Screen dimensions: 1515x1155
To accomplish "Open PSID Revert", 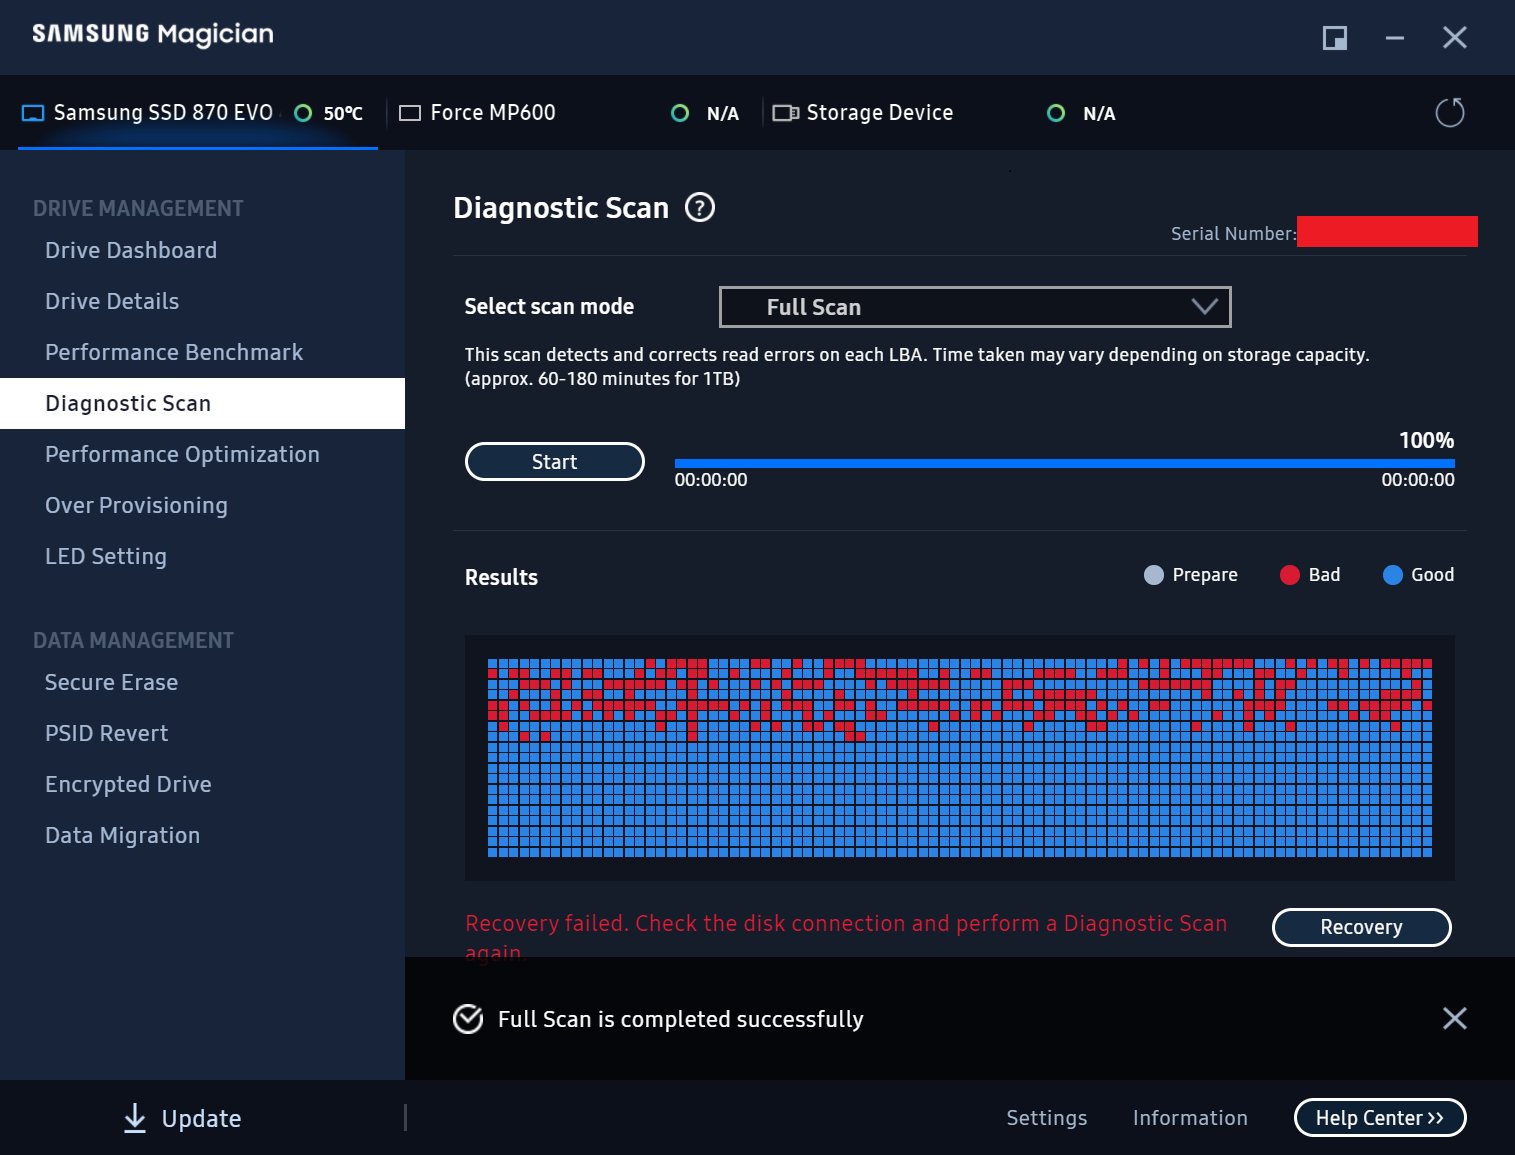I will pos(106,733).
